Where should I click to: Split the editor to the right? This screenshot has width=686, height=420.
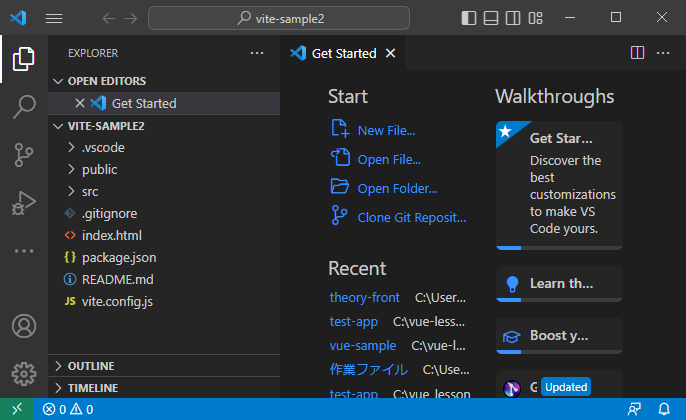point(637,53)
